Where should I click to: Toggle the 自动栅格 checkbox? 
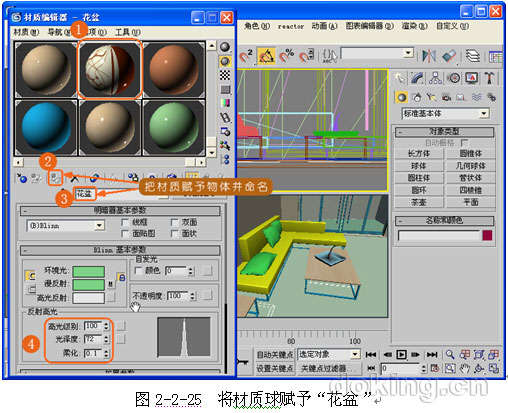(x=464, y=143)
